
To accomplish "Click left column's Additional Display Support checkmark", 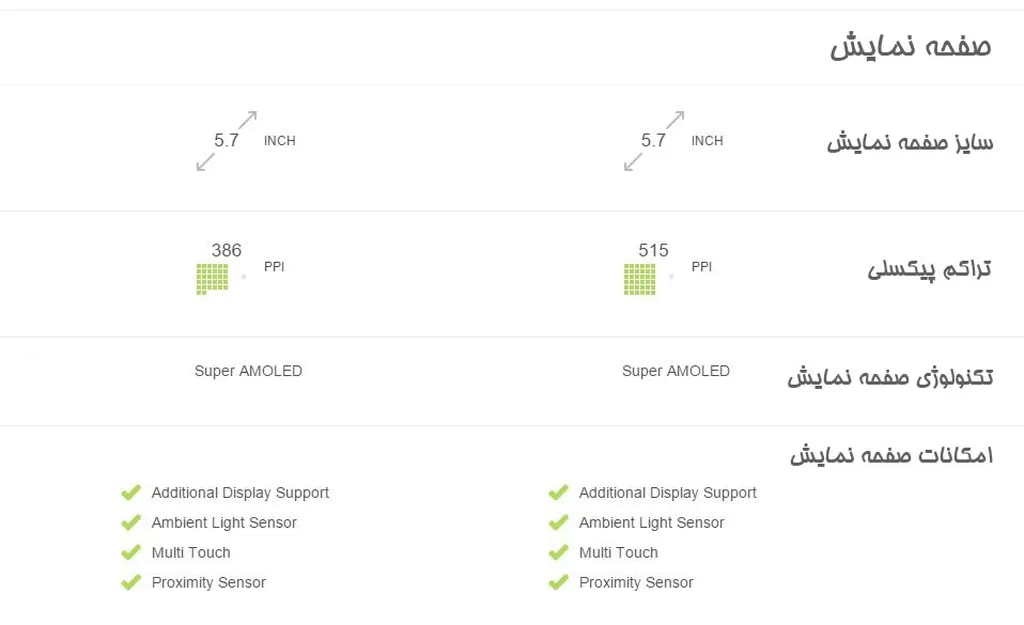I will [131, 493].
